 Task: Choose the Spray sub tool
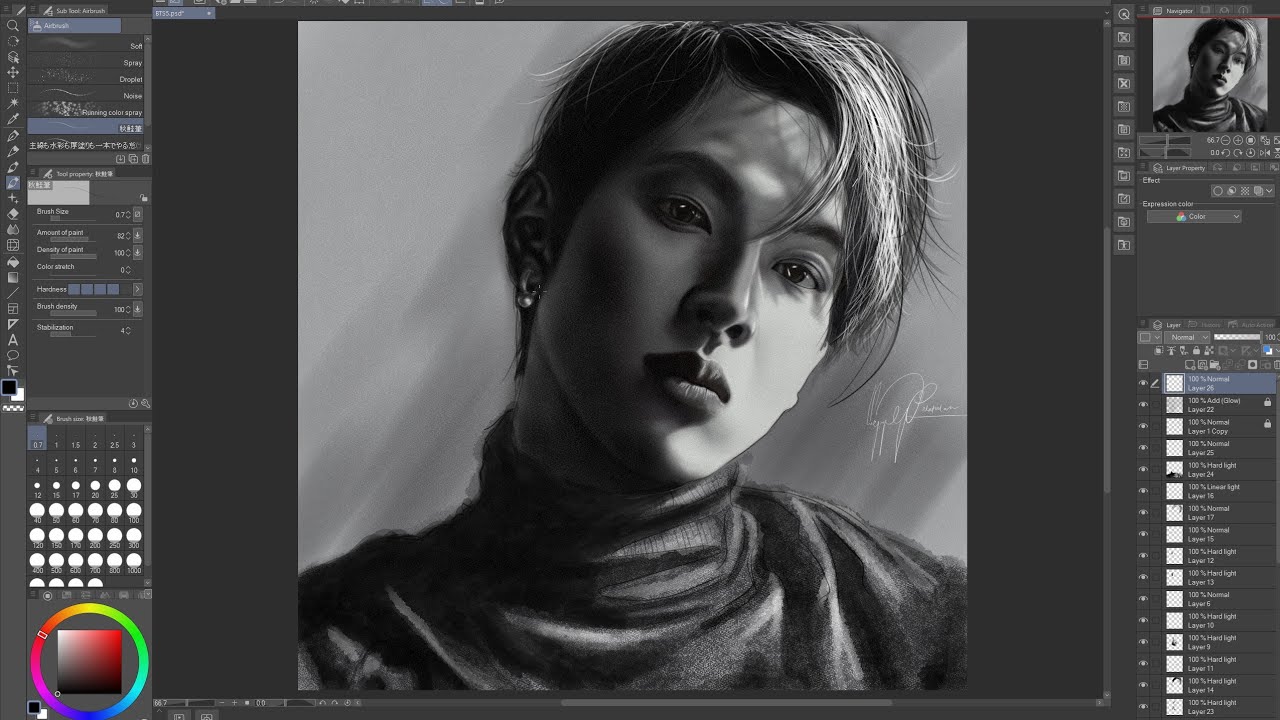click(x=86, y=62)
